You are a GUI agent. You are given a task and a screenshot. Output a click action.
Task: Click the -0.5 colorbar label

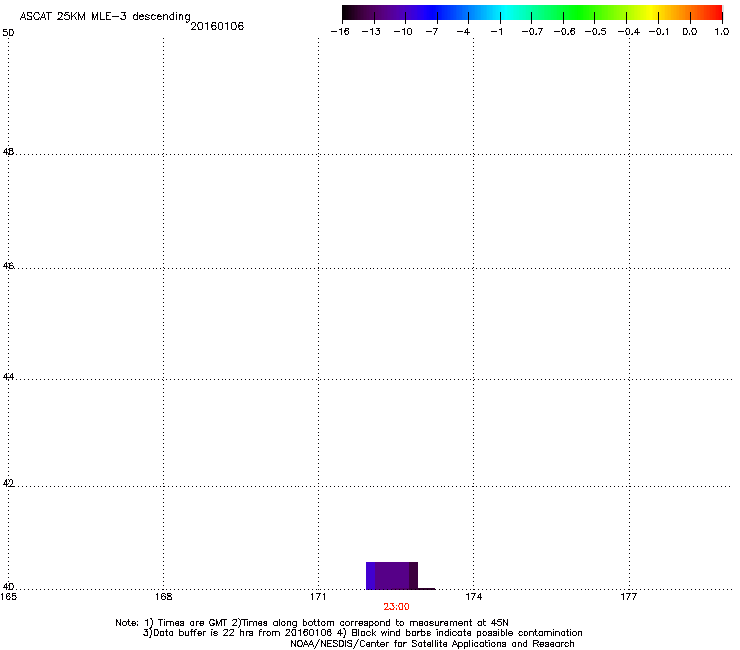(596, 32)
